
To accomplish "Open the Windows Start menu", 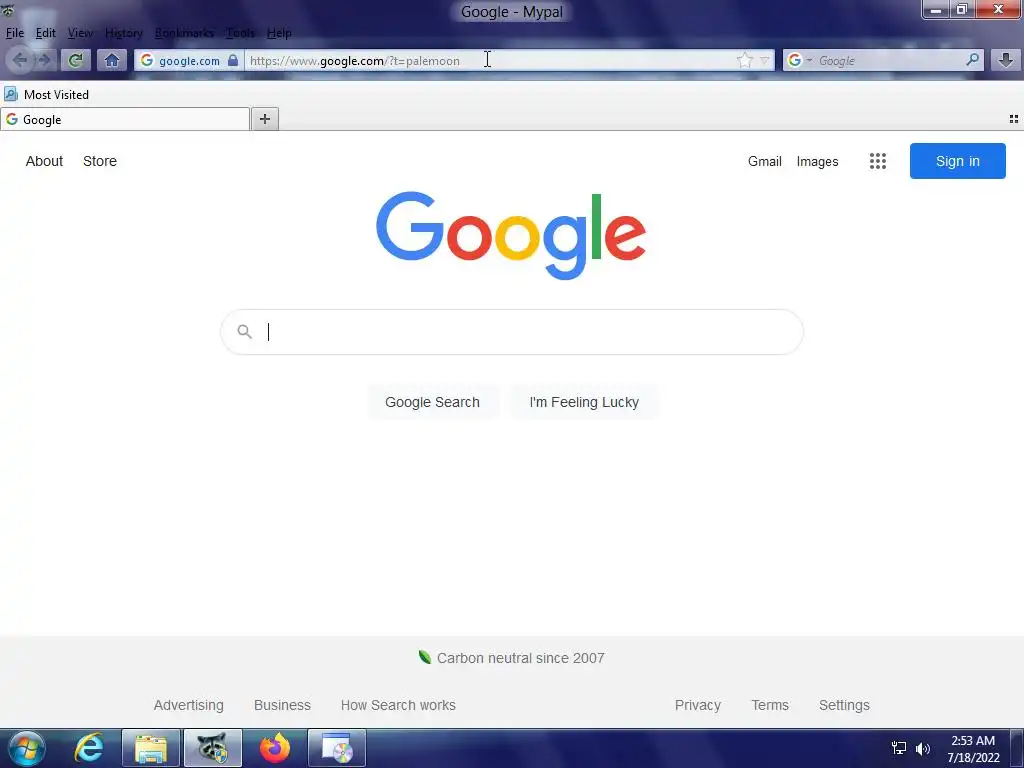I will point(27,748).
